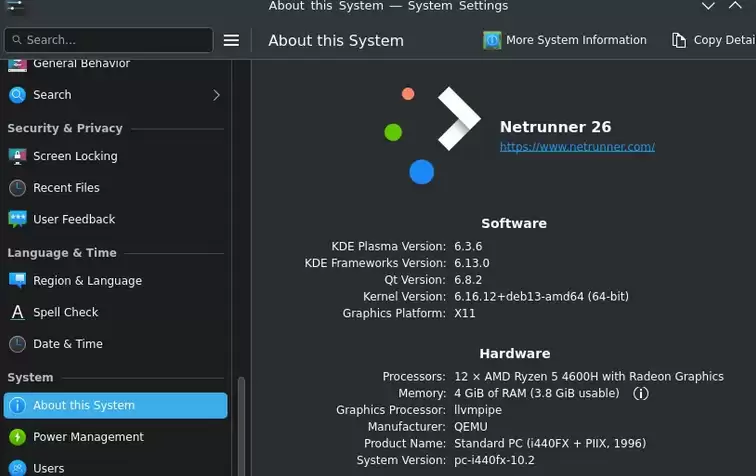Open the netrunner.com website link
756x476 pixels.
coord(577,147)
